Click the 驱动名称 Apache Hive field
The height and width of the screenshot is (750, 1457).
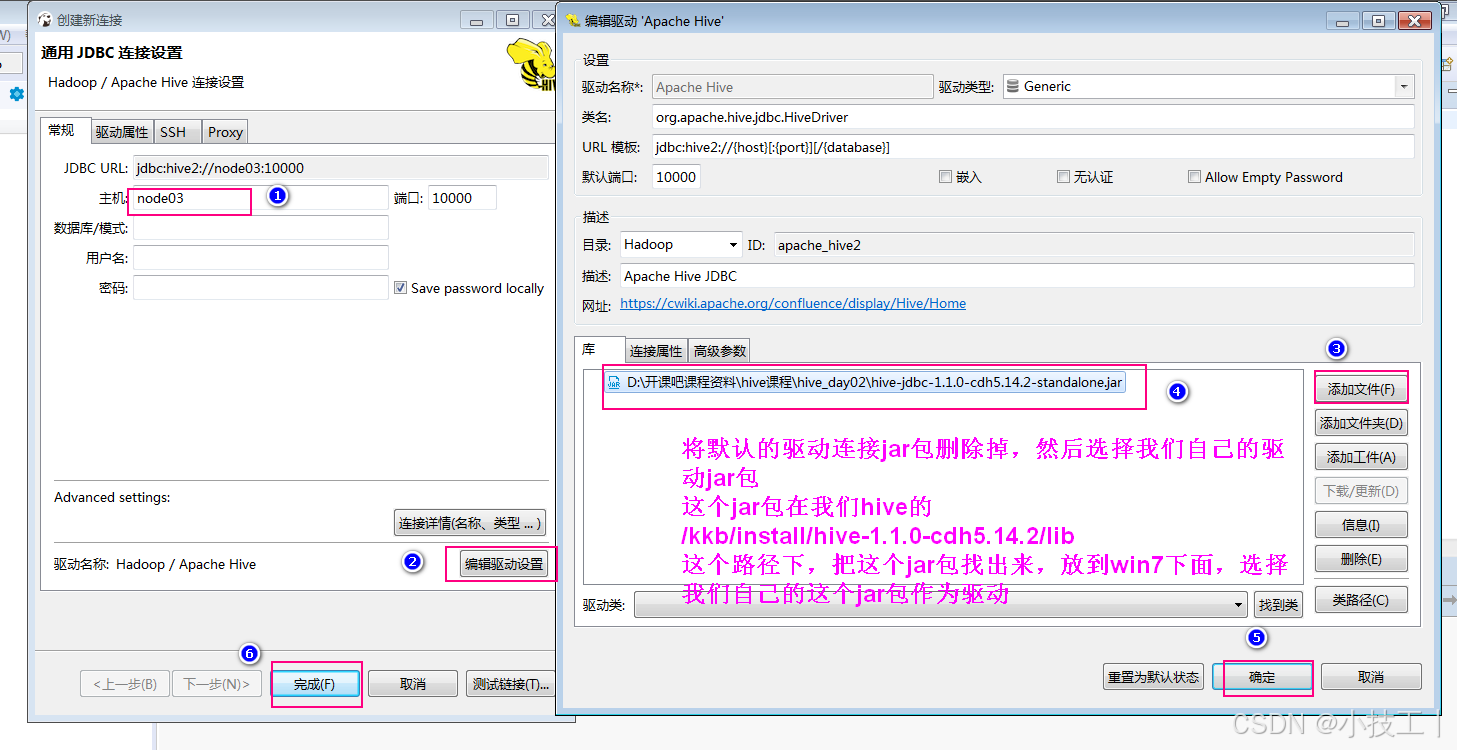click(x=792, y=87)
